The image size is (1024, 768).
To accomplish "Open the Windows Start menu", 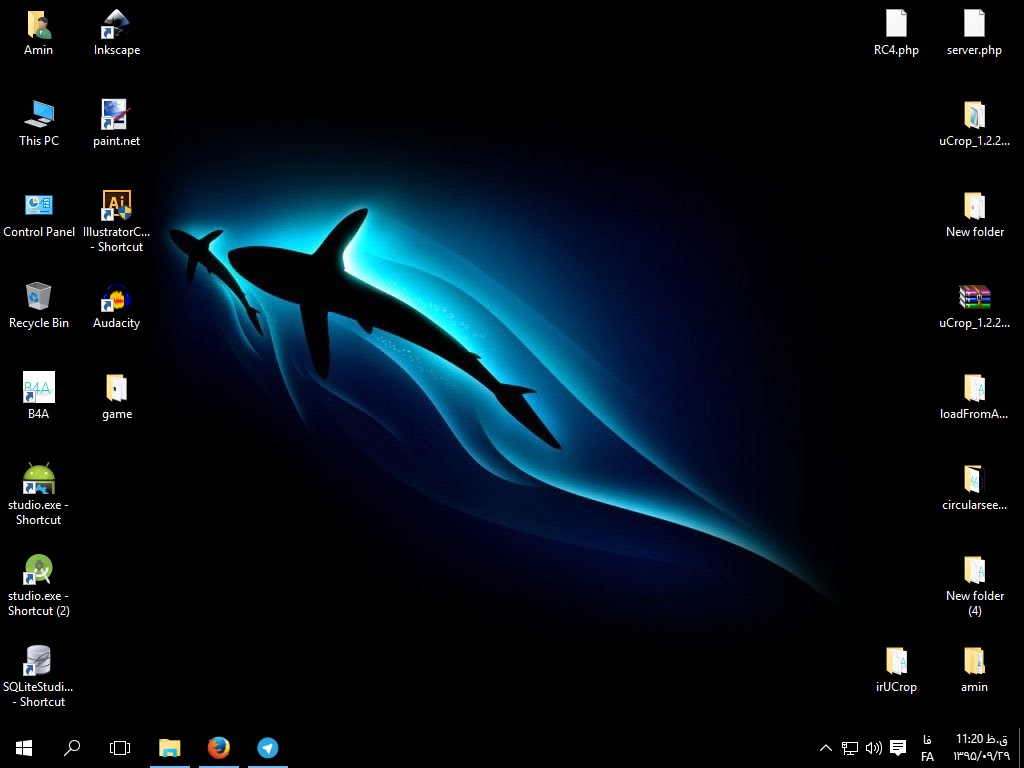I will [x=24, y=747].
